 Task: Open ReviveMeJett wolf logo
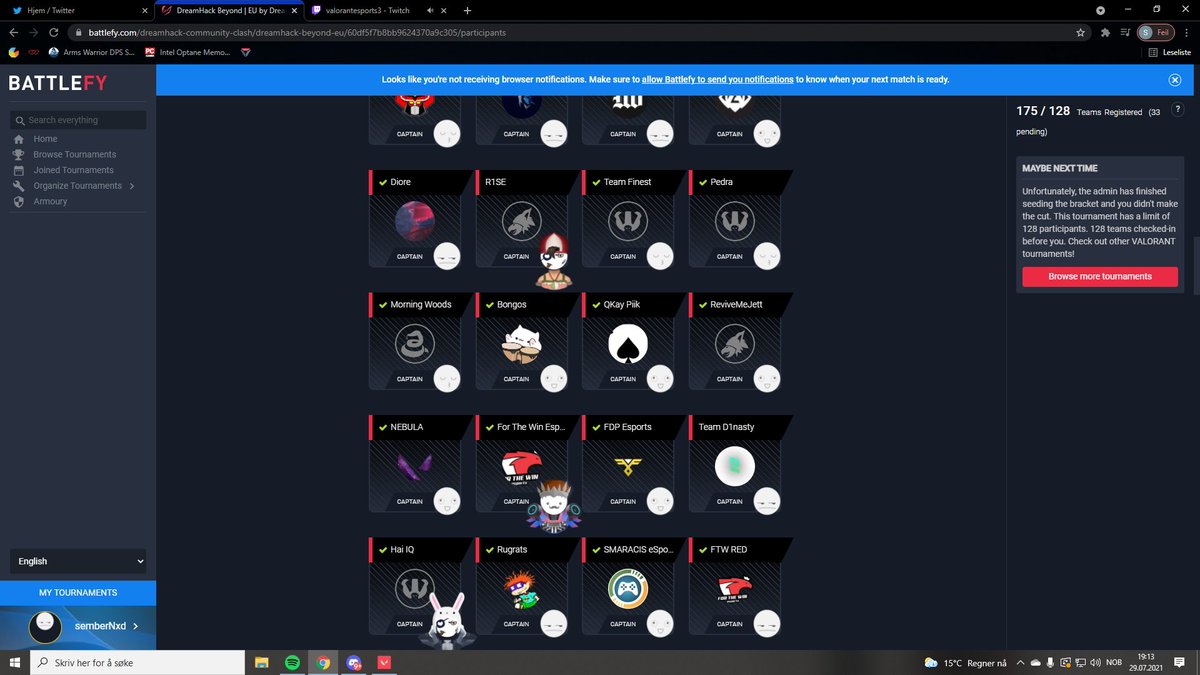[735, 344]
